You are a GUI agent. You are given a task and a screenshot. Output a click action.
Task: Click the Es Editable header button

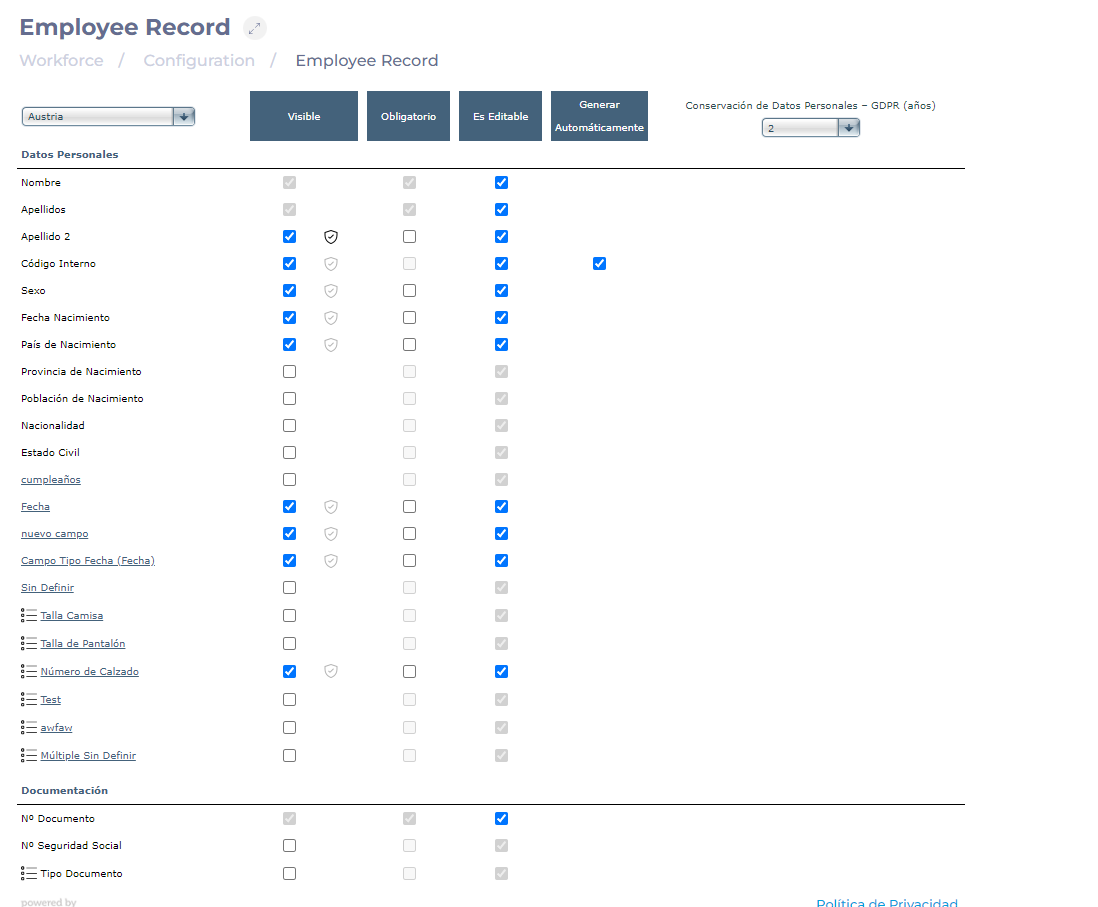click(500, 116)
